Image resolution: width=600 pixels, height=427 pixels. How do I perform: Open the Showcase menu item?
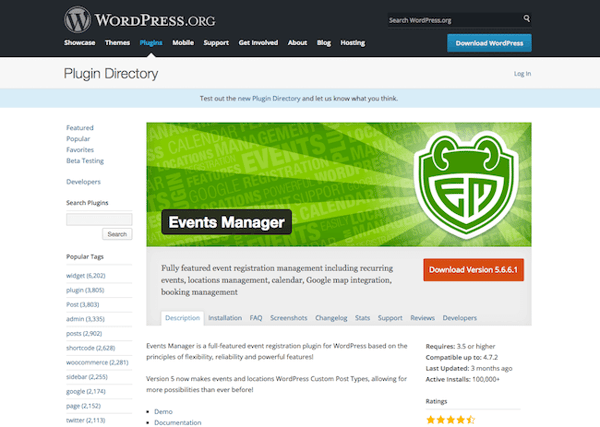tap(80, 42)
